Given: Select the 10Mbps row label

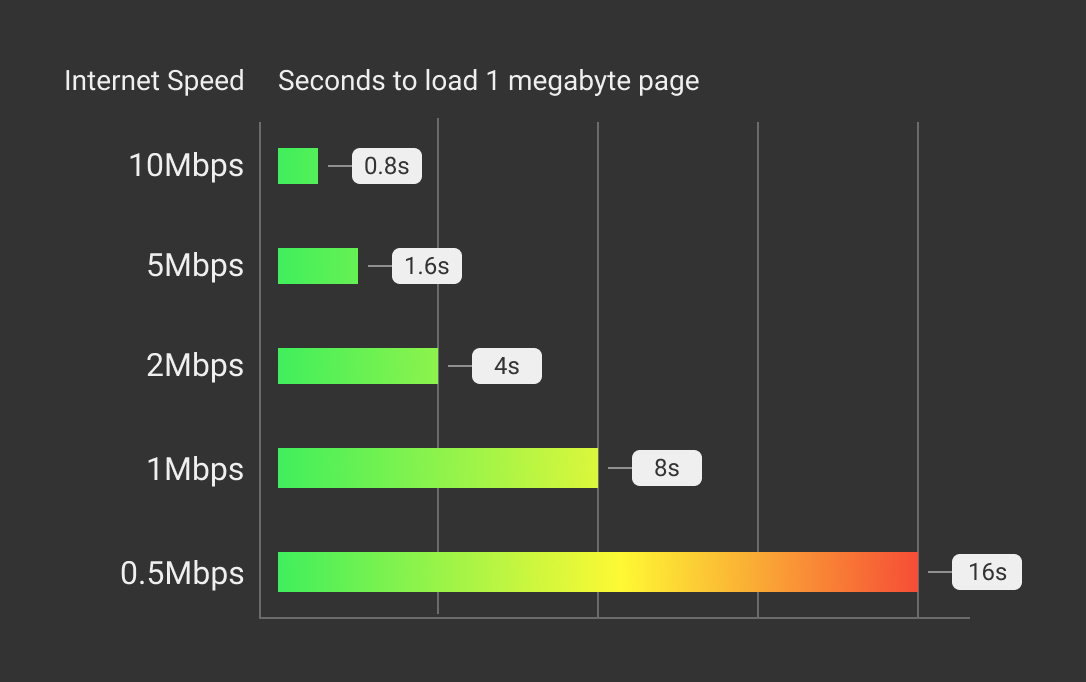Looking at the screenshot, I should point(186,165).
